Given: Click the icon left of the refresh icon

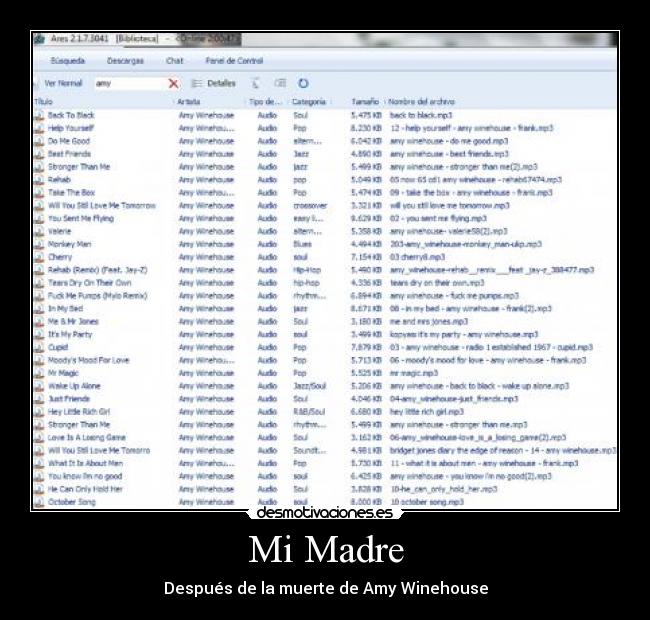Looking at the screenshot, I should 280,83.
